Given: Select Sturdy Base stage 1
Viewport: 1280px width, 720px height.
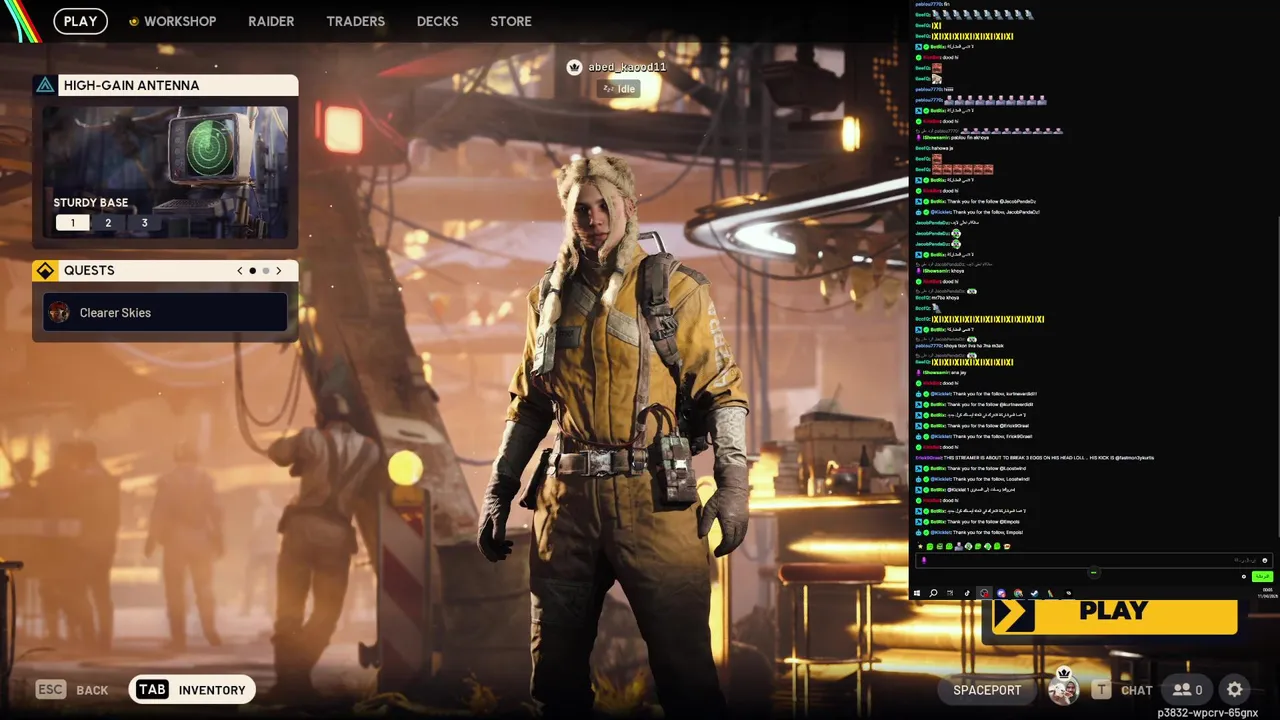Looking at the screenshot, I should click(72, 223).
